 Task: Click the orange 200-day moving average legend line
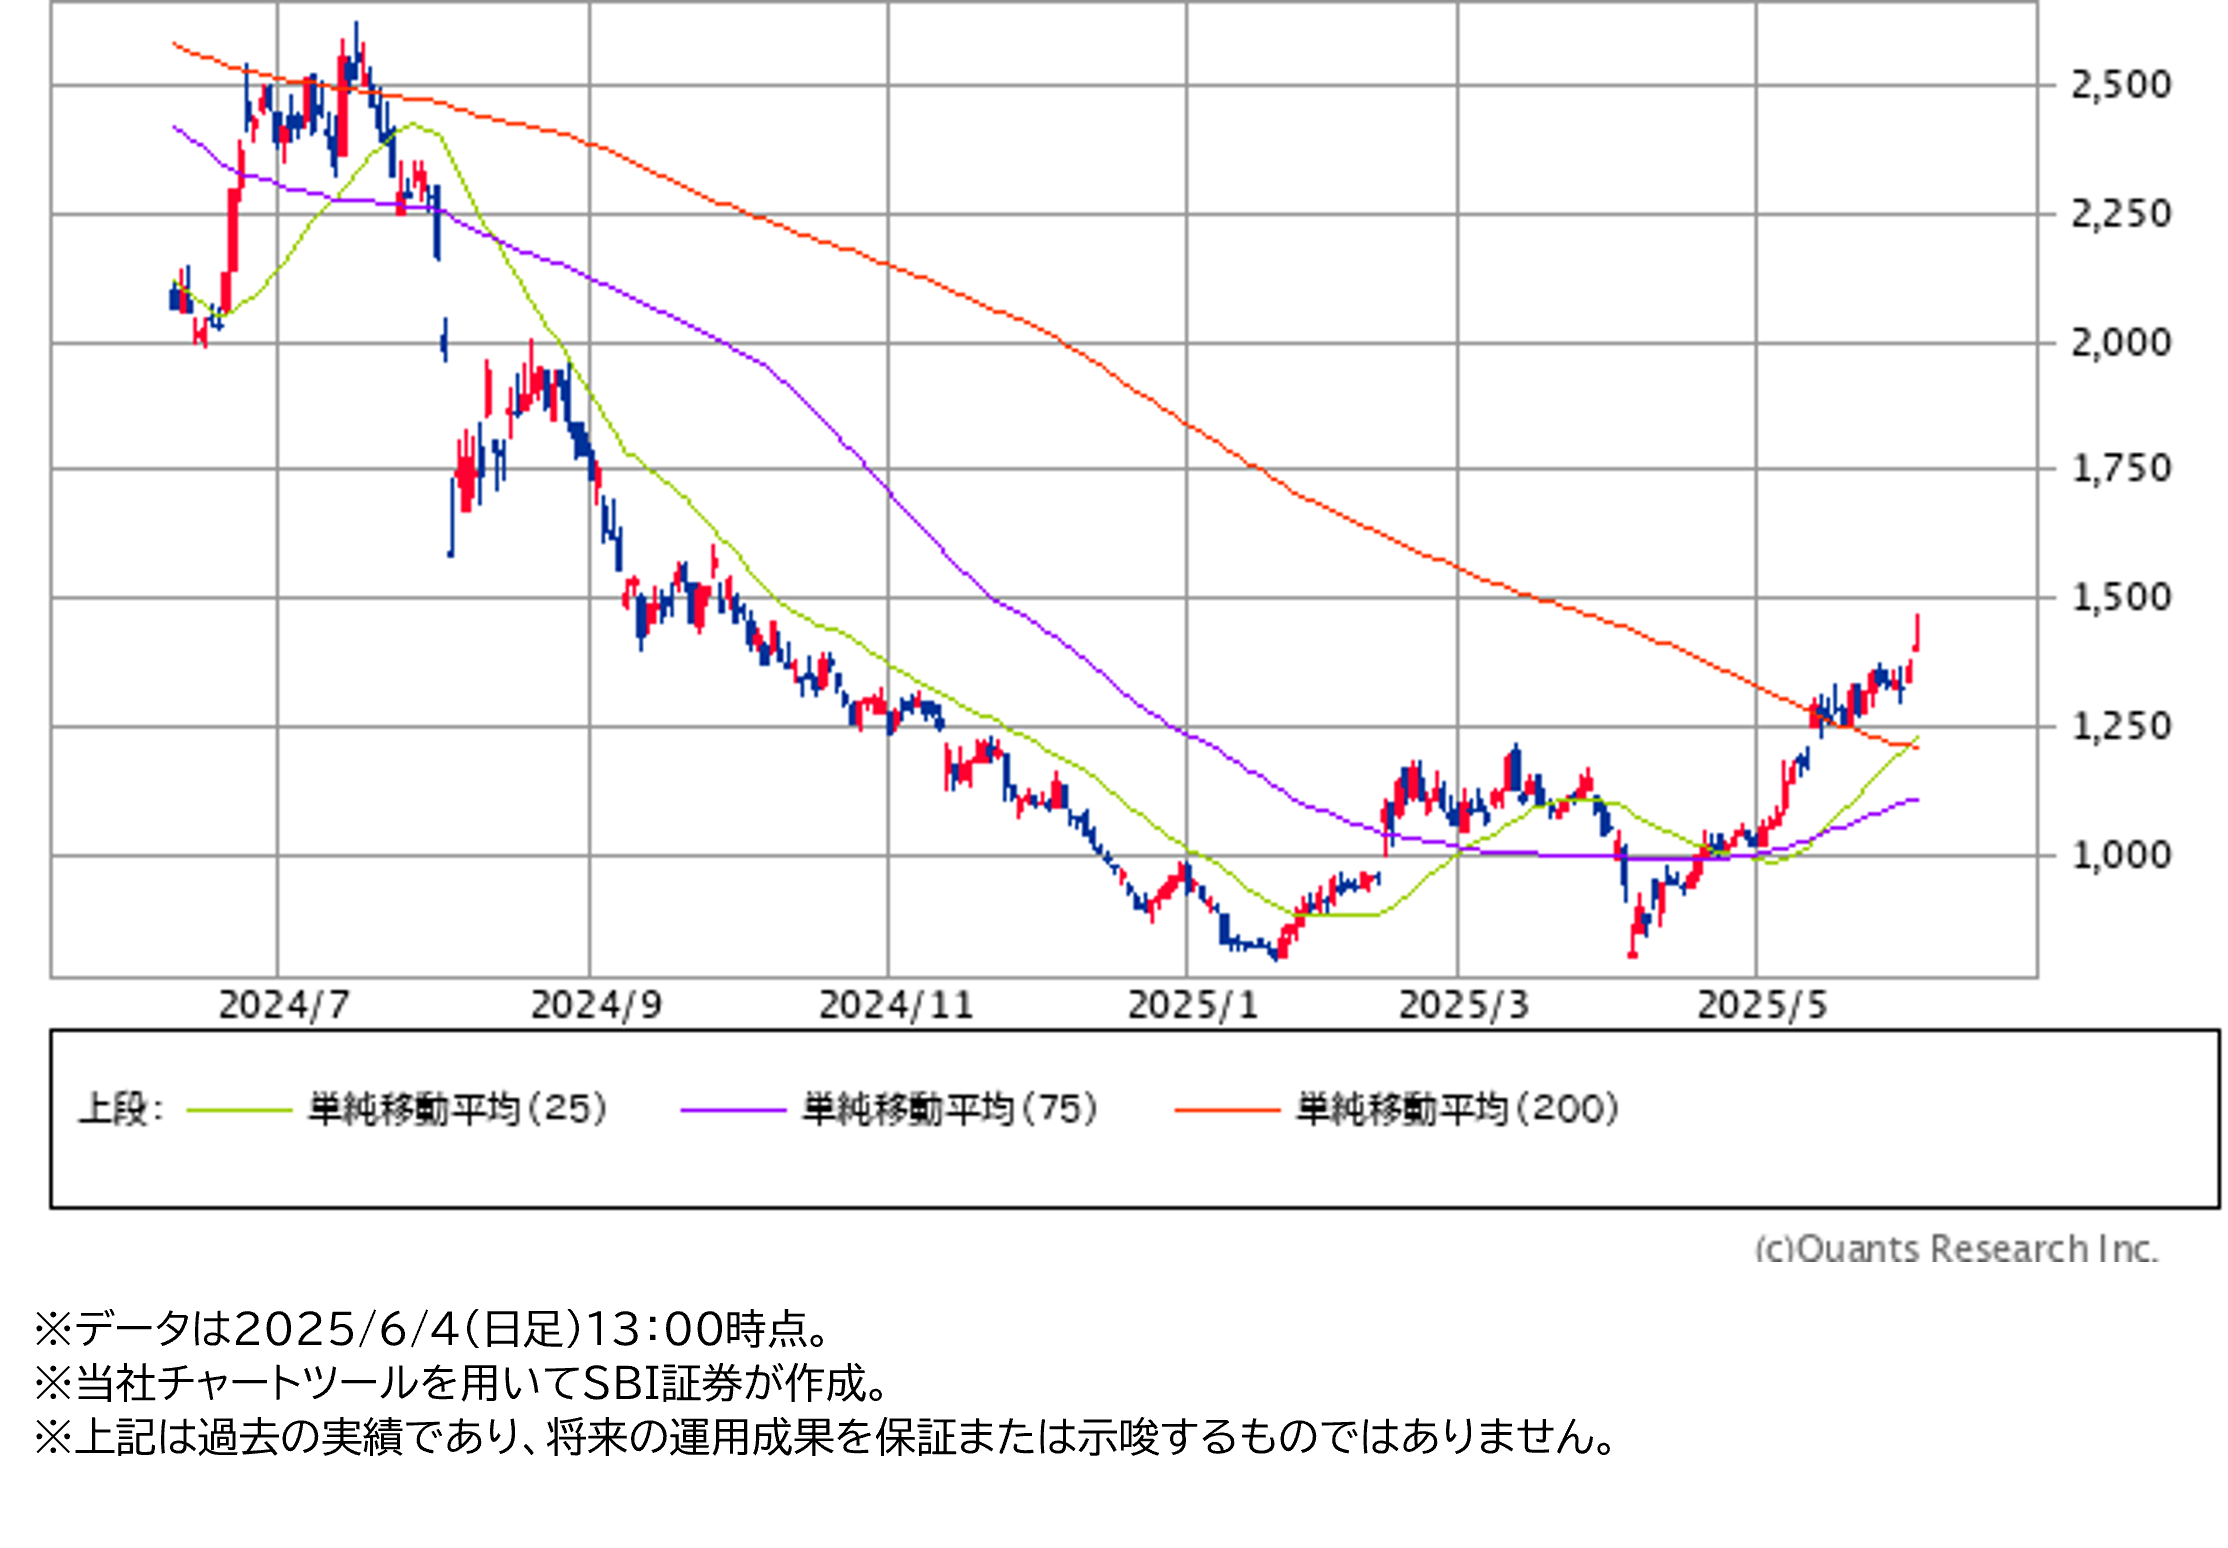(x=1227, y=1110)
